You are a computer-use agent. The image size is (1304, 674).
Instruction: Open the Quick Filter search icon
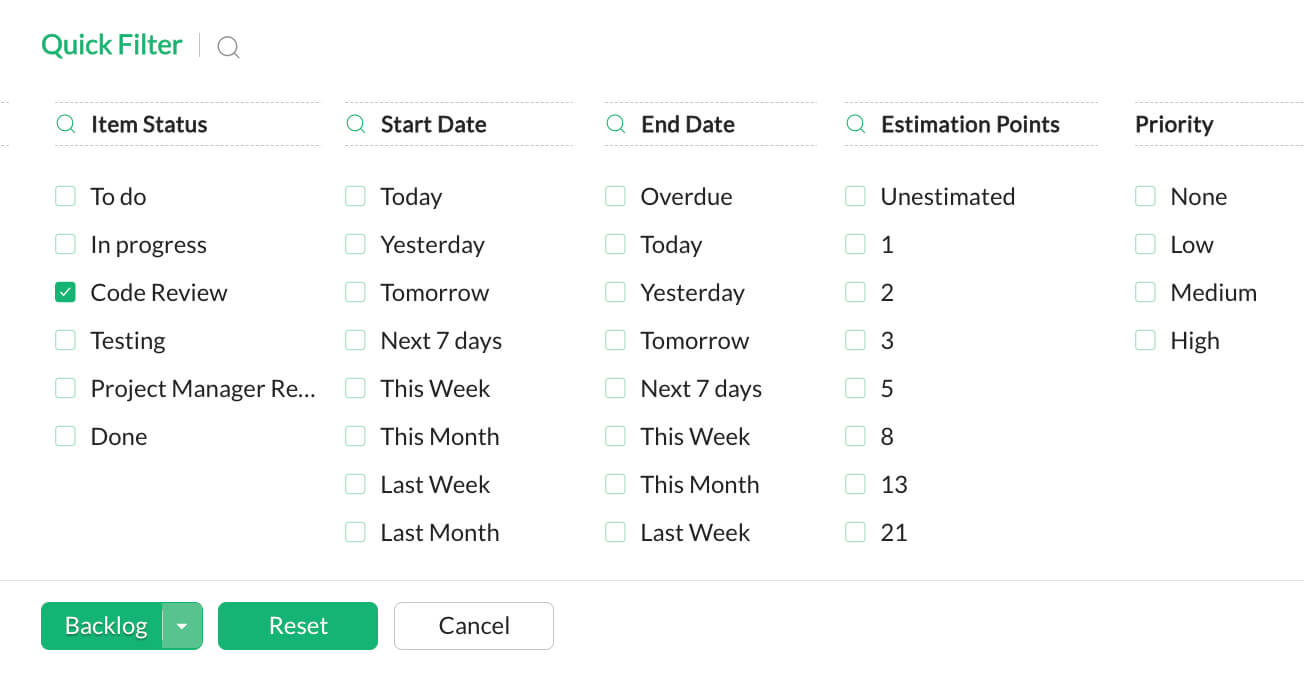click(x=228, y=46)
